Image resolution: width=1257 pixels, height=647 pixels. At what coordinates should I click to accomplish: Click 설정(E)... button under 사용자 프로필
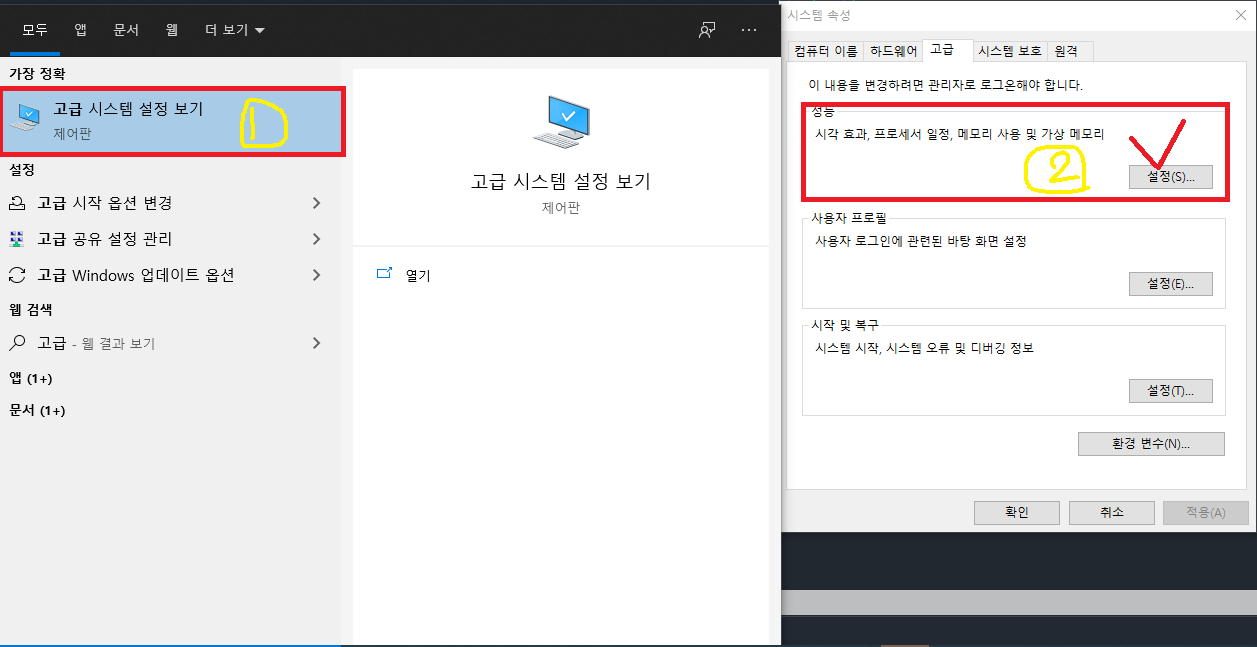1171,284
